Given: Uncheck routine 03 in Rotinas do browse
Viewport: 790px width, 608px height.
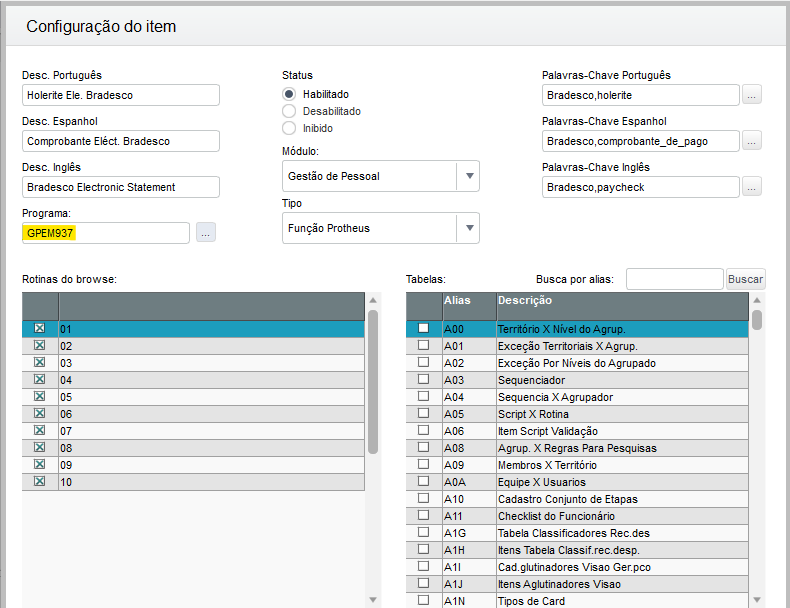Looking at the screenshot, I should click(39, 363).
